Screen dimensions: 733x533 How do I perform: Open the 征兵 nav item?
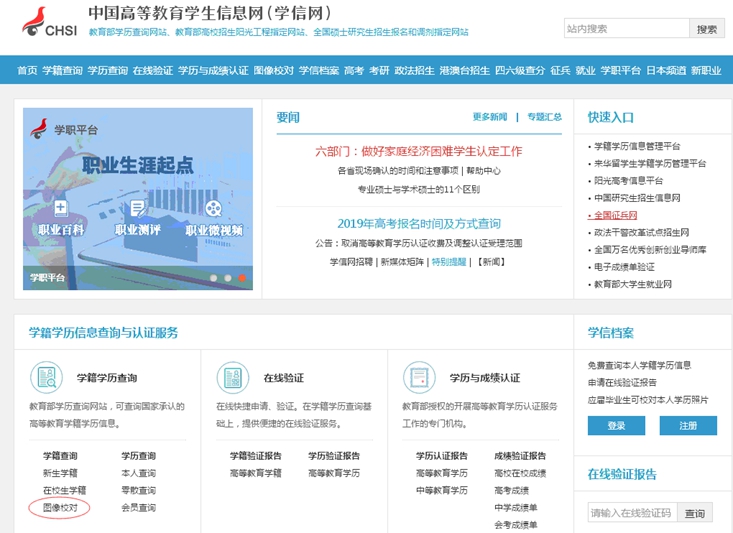tap(560, 71)
